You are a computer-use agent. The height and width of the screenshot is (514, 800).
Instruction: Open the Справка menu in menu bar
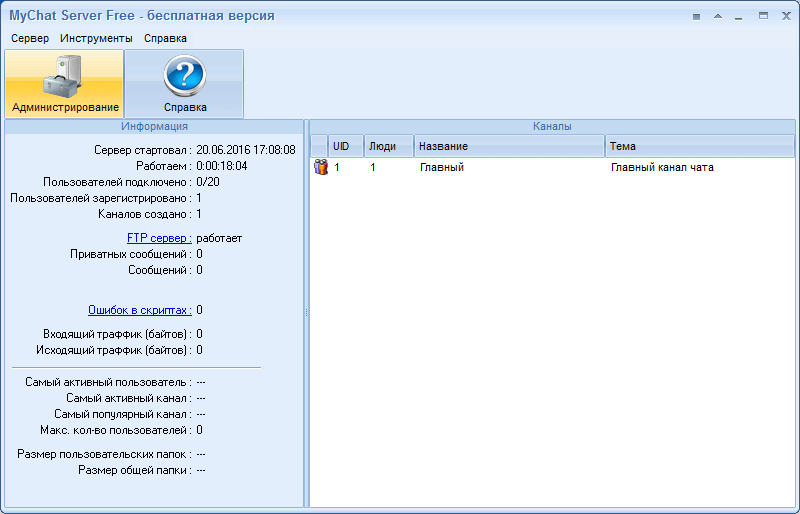pyautogui.click(x=165, y=38)
